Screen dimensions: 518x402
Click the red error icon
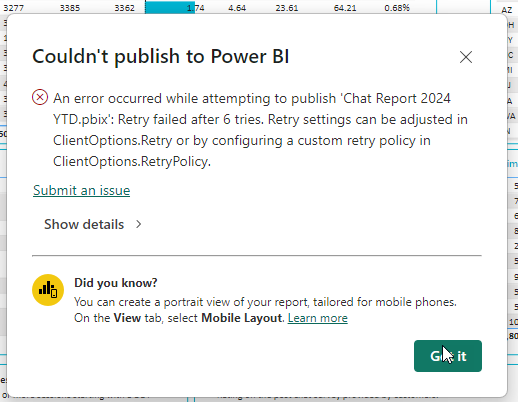(40, 97)
